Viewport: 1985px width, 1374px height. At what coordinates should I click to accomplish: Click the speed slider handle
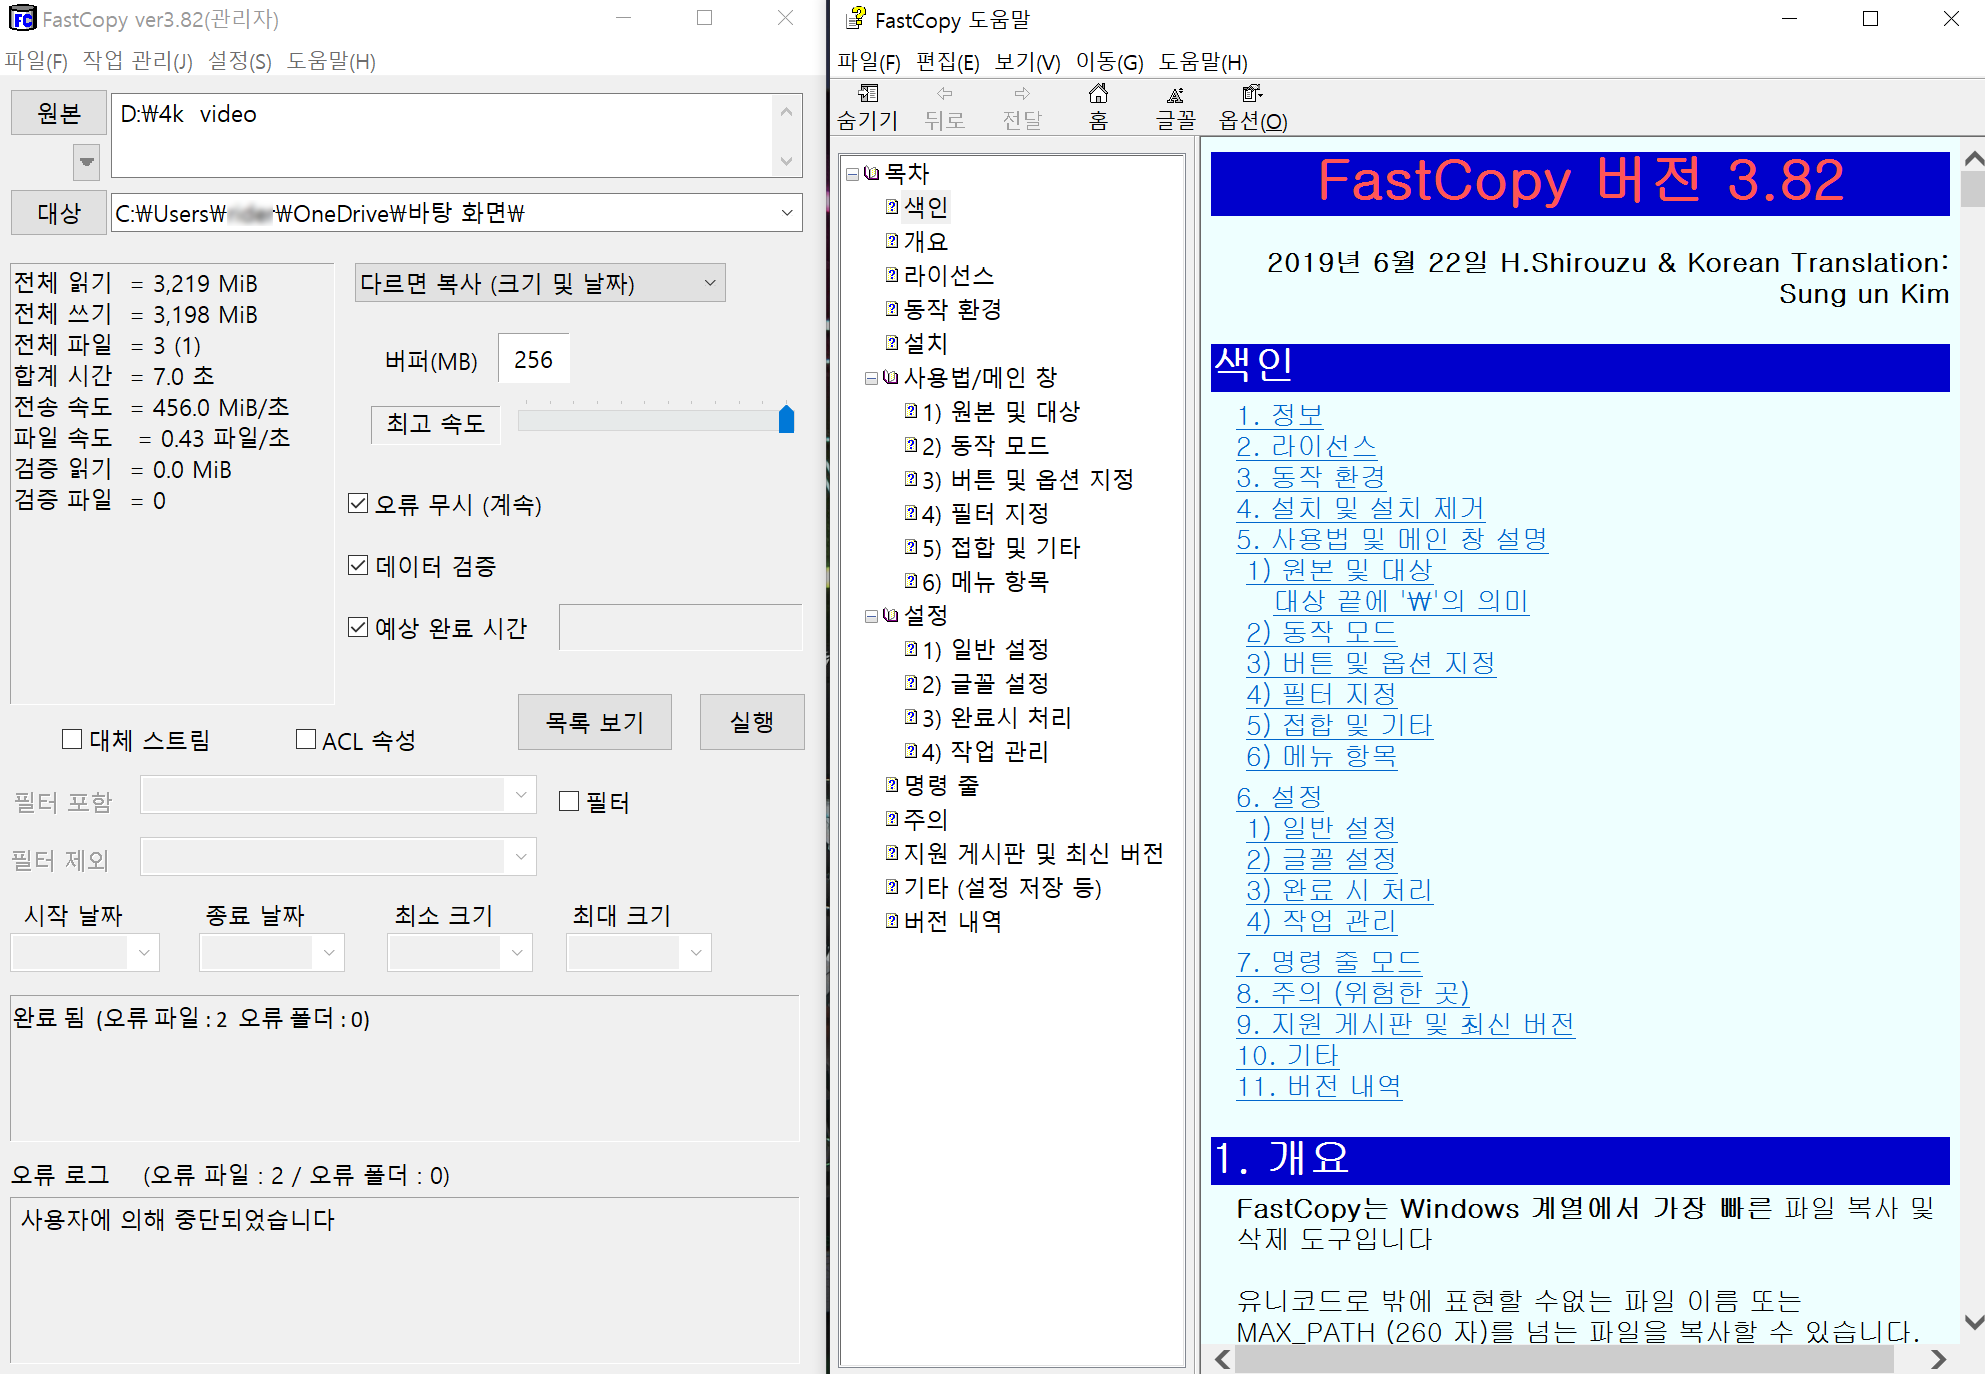click(x=786, y=419)
